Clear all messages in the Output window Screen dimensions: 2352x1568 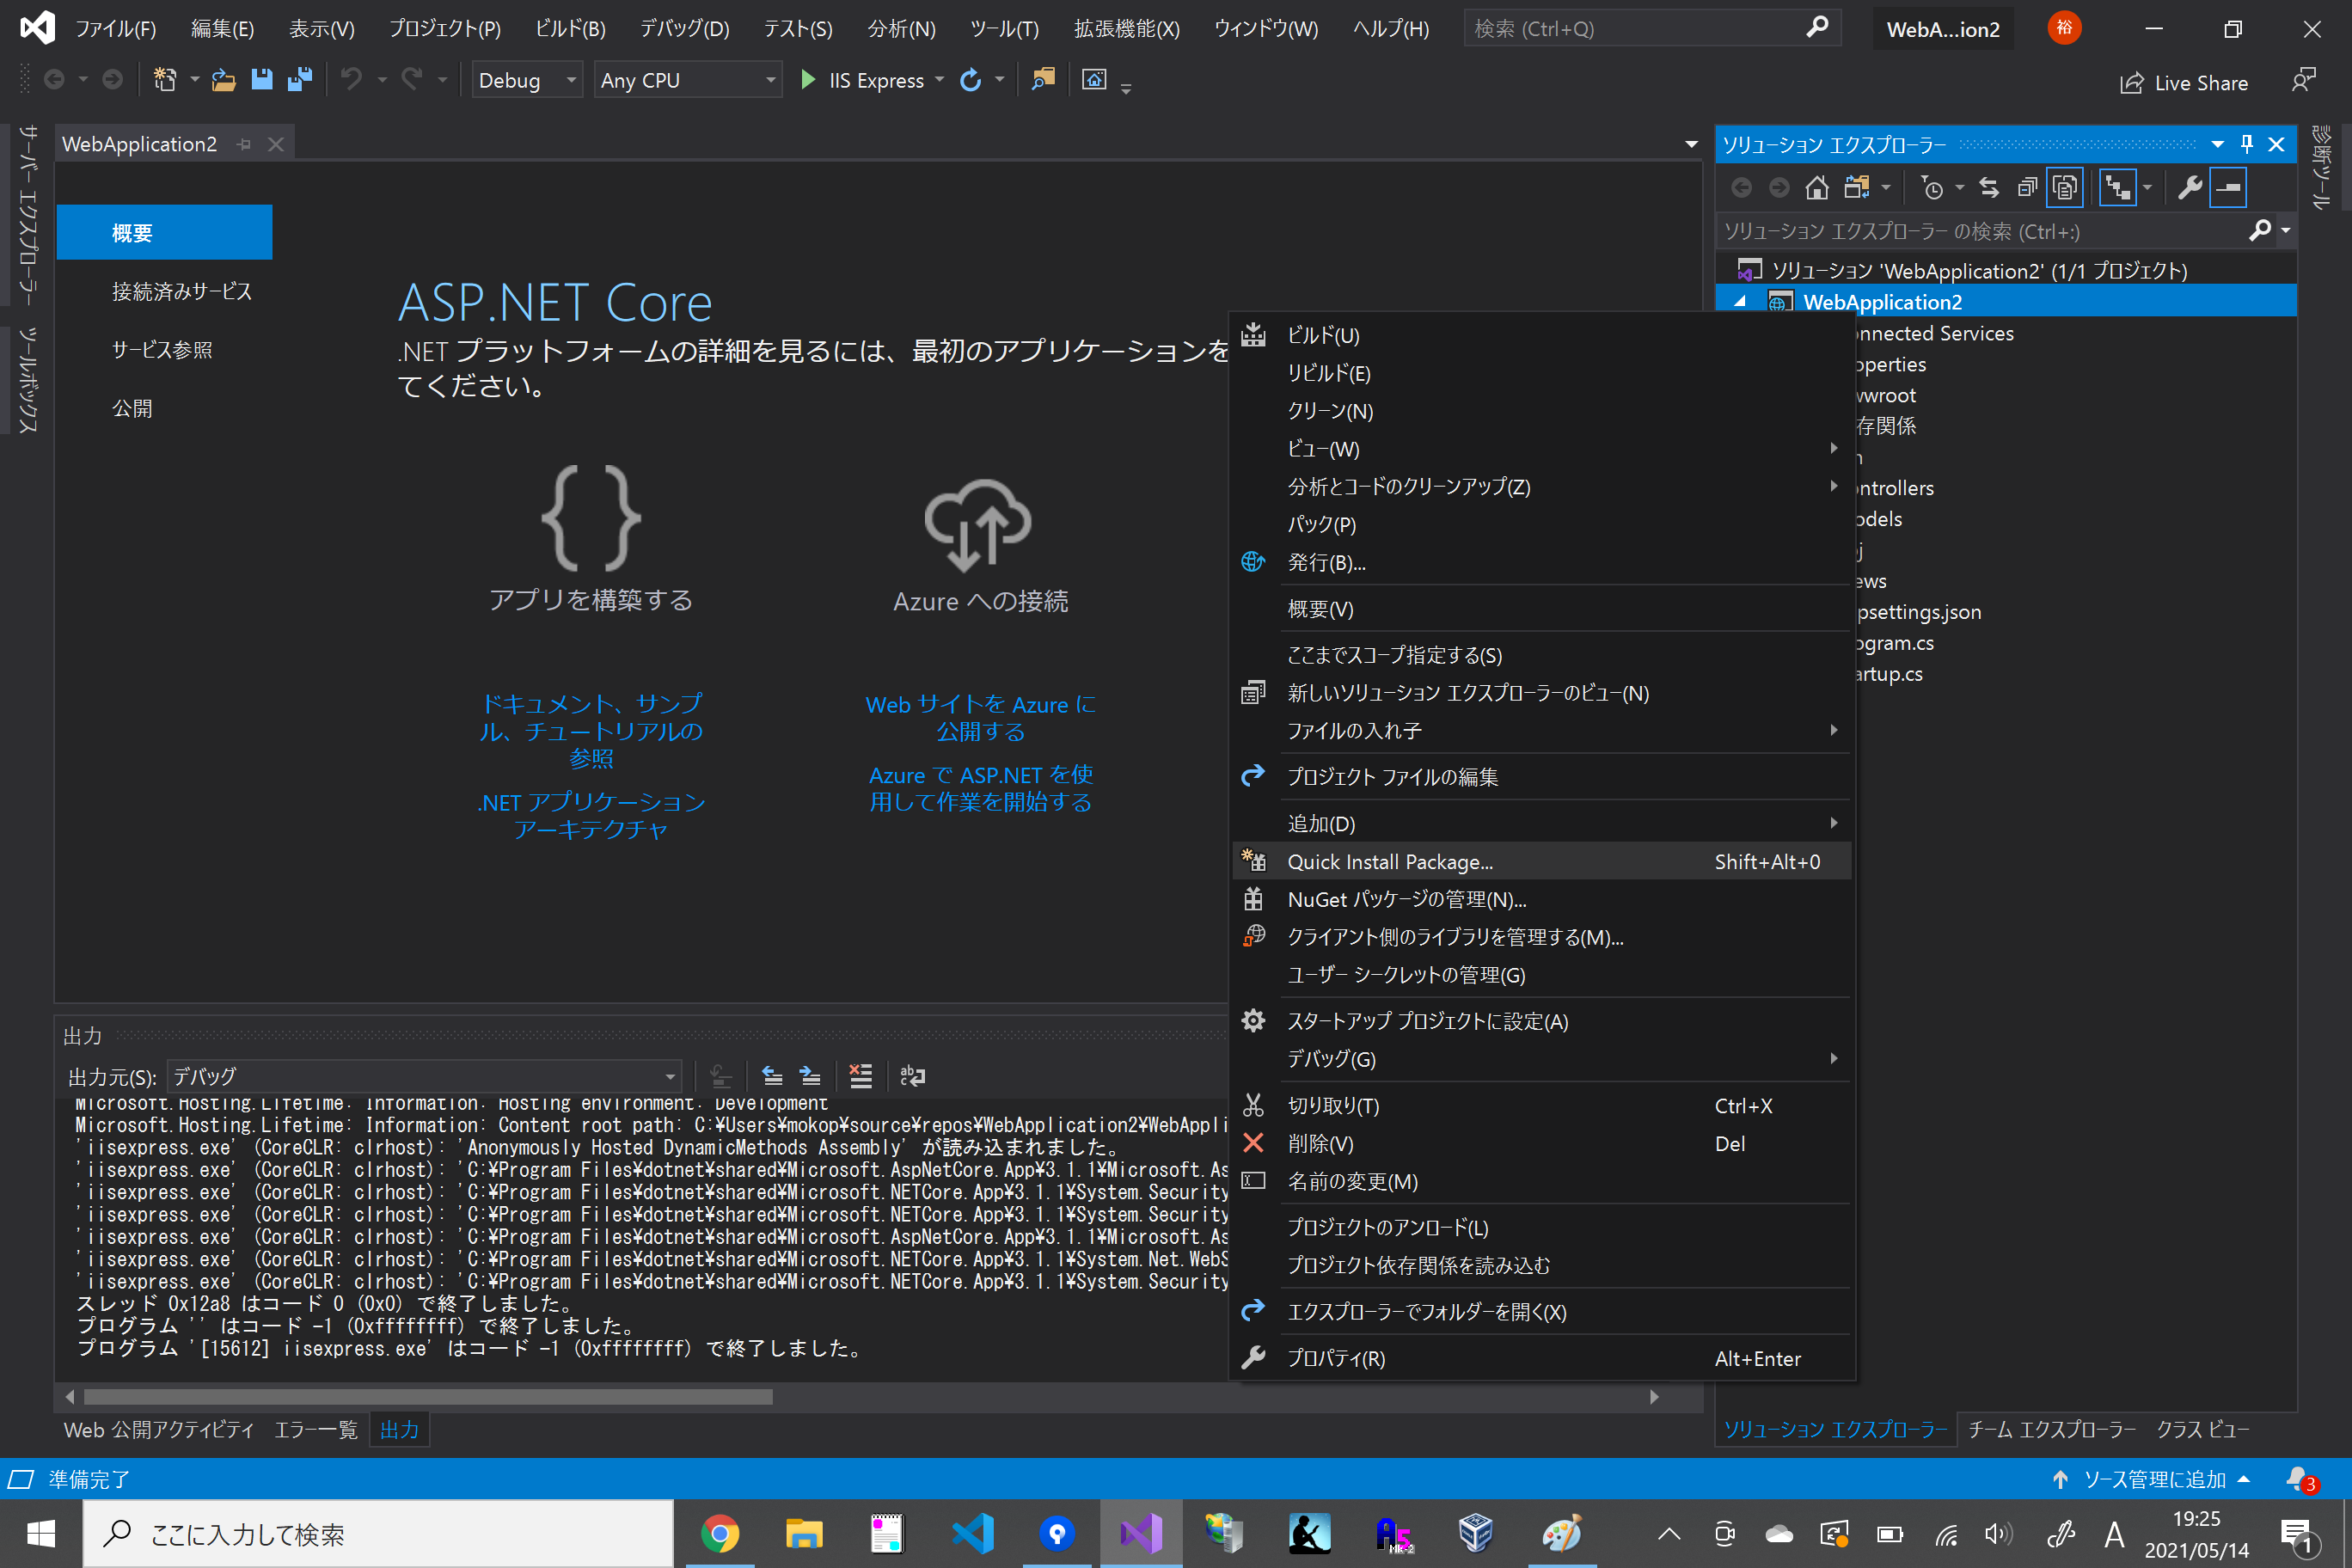pos(860,1076)
